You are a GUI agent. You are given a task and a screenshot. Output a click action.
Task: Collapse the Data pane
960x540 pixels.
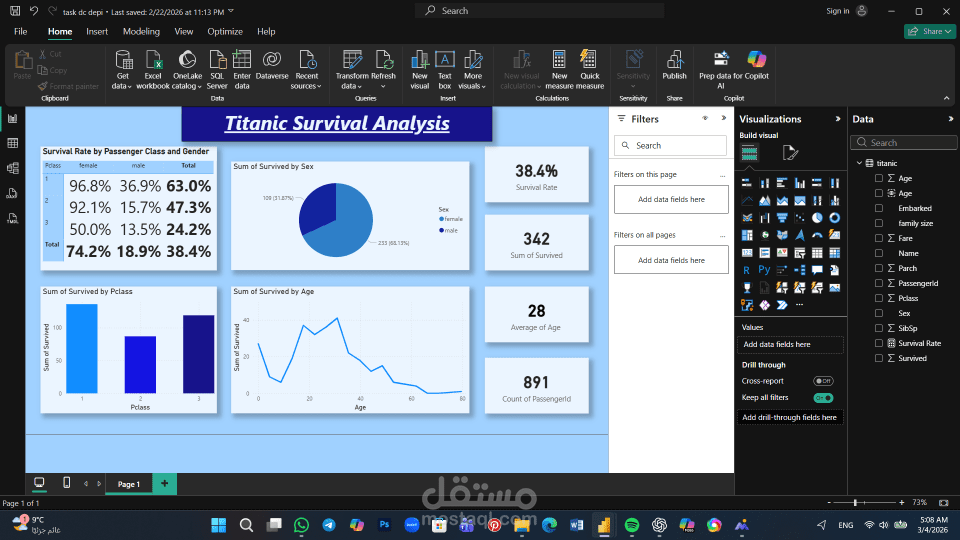pos(950,119)
